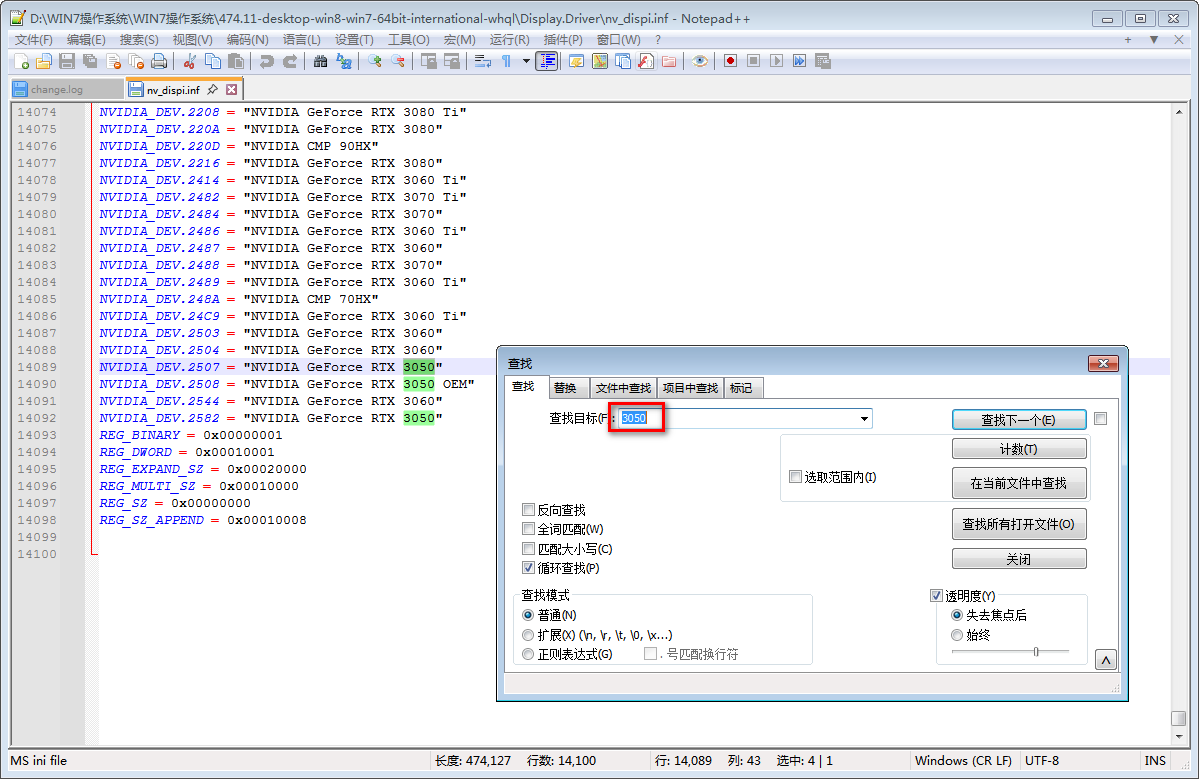Click the open file toolbar icon
The image size is (1199, 779).
point(44,61)
